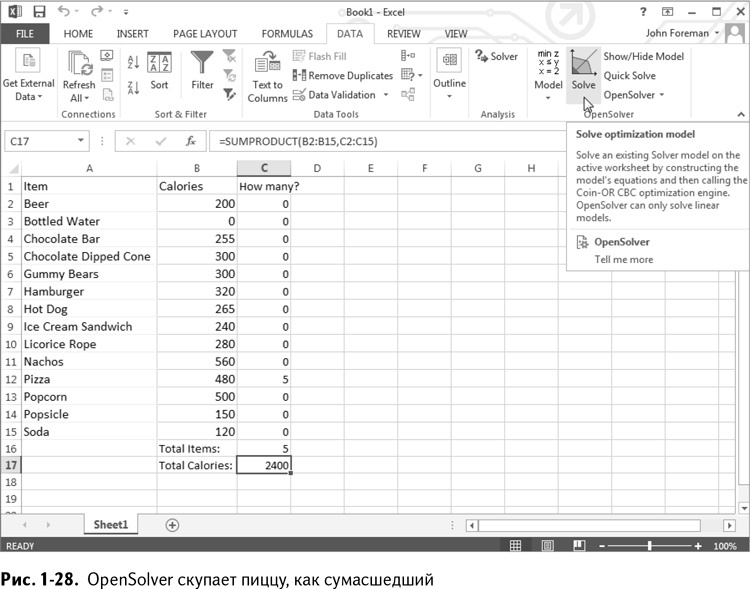750x589 pixels.
Task: Add a new sheet with plus icon
Action: 172,525
